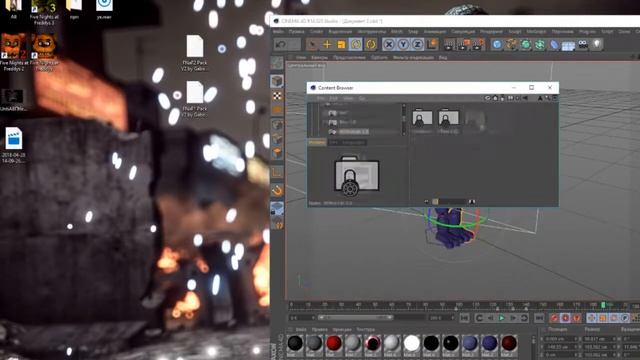Toggle Enable Axis mode in sidebar
Screen dimensions: 640x360
point(277,172)
